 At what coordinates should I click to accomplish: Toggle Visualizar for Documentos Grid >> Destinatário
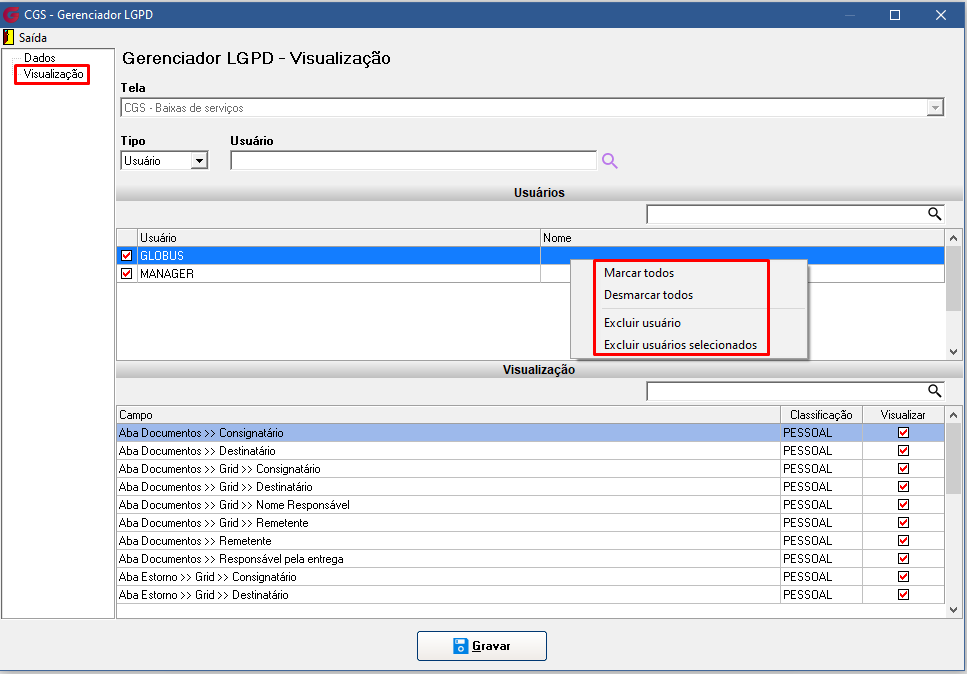pyautogui.click(x=903, y=487)
